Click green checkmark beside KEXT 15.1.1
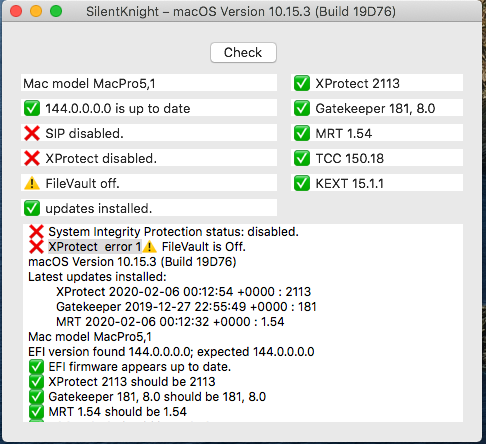This screenshot has height=444, width=486. (302, 183)
